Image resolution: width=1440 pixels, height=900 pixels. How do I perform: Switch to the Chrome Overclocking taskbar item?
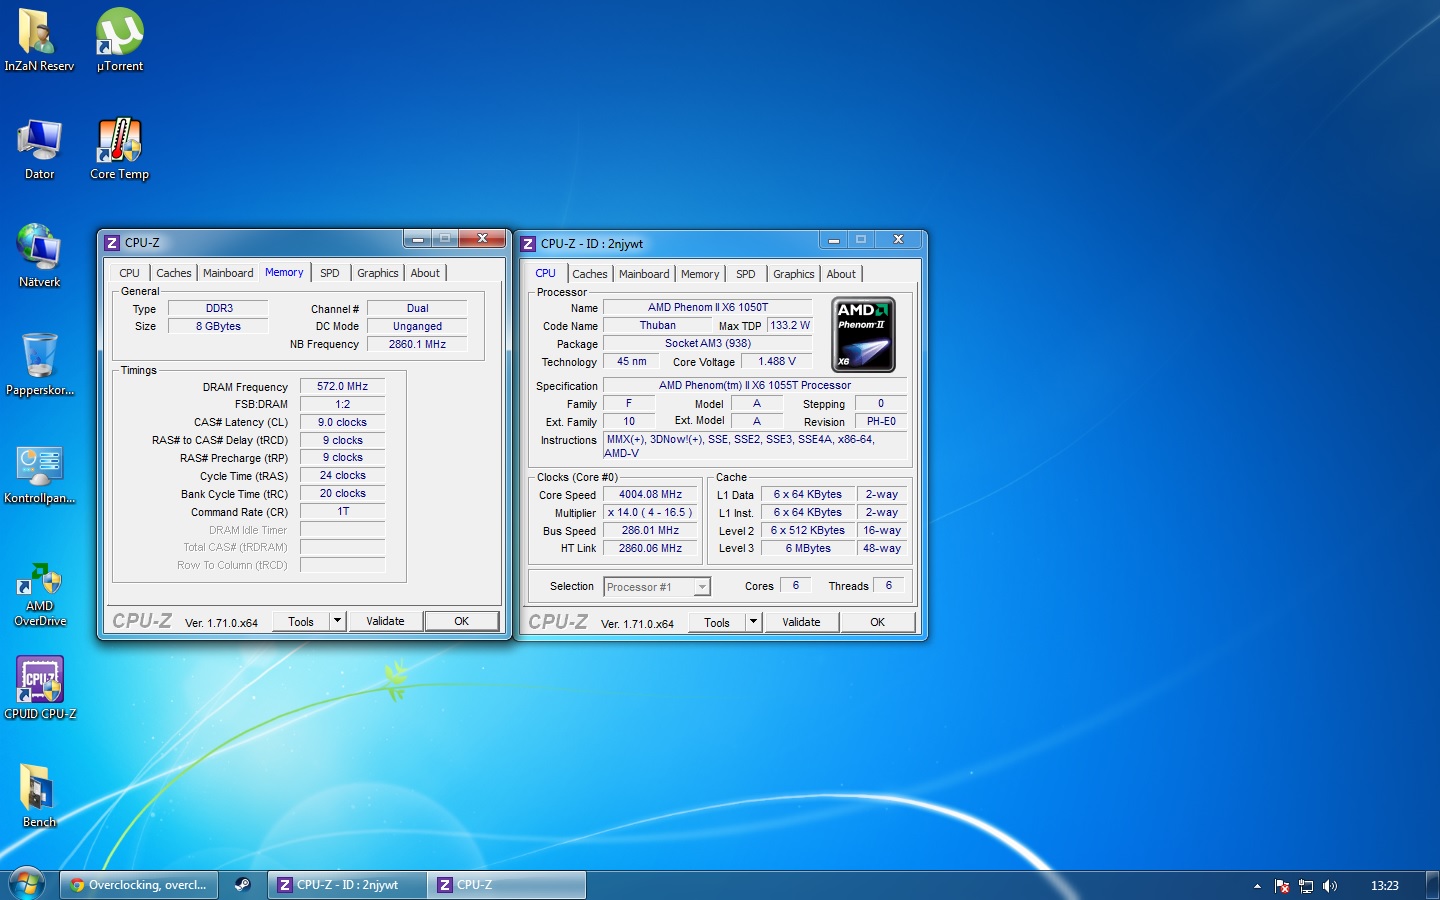139,885
